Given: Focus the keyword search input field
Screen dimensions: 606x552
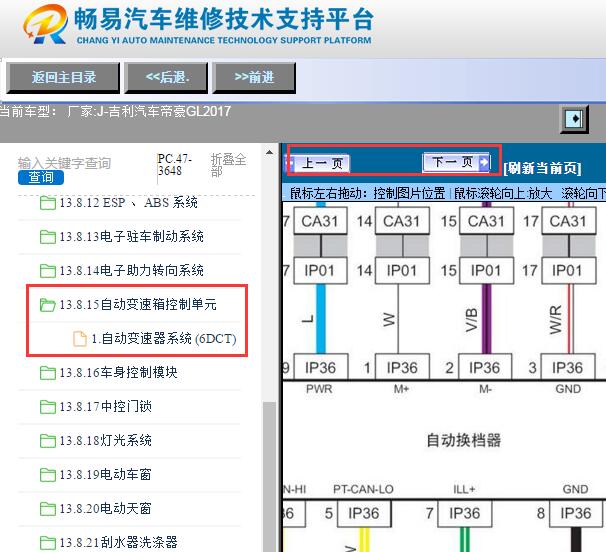Looking at the screenshot, I should (x=65, y=163).
